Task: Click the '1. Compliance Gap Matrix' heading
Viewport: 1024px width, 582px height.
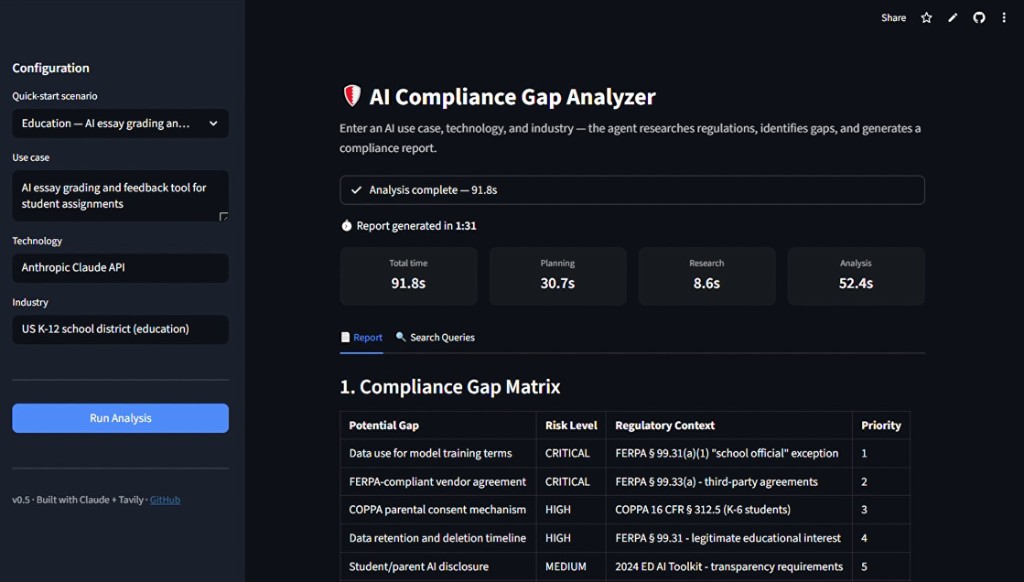Action: 450,387
